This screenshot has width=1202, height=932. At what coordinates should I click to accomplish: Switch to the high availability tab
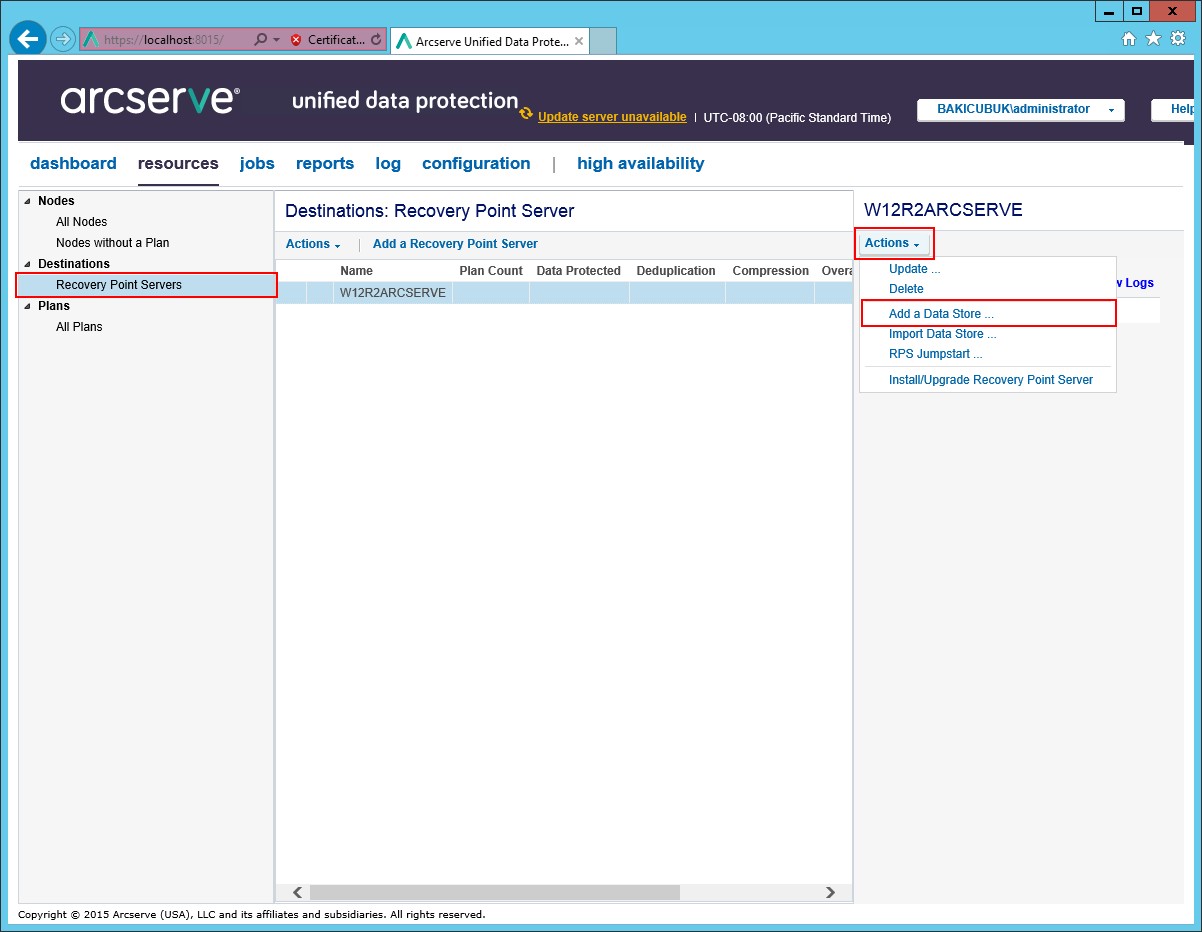point(641,163)
